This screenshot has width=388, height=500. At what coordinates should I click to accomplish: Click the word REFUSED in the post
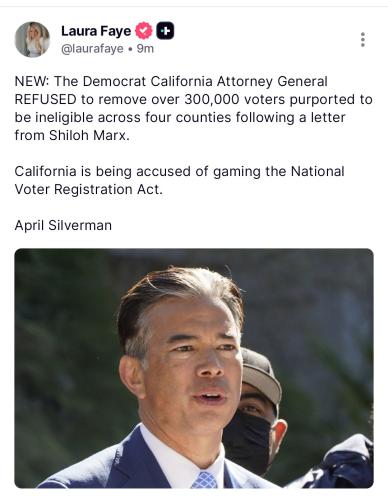click(x=46, y=100)
